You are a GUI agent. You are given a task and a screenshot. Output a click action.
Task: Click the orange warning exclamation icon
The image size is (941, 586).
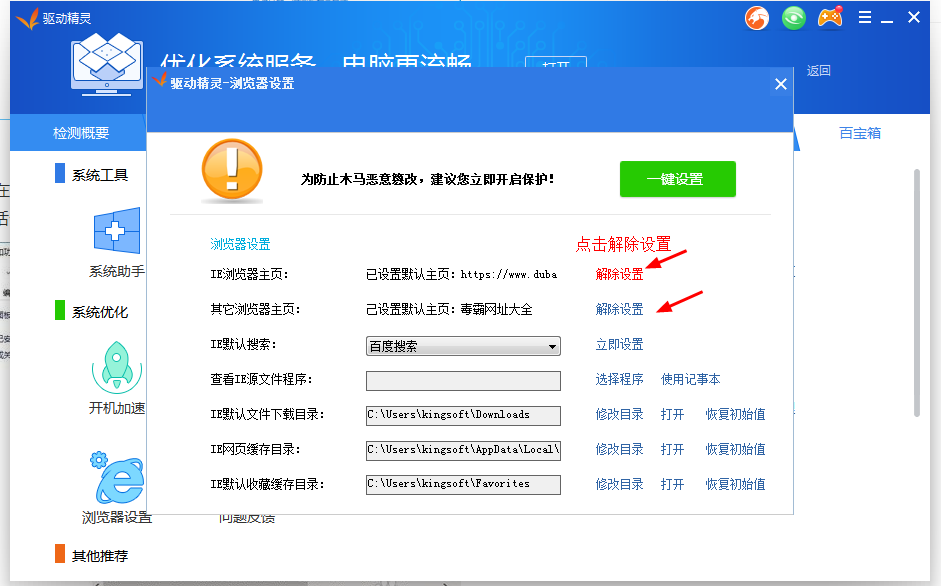click(232, 171)
